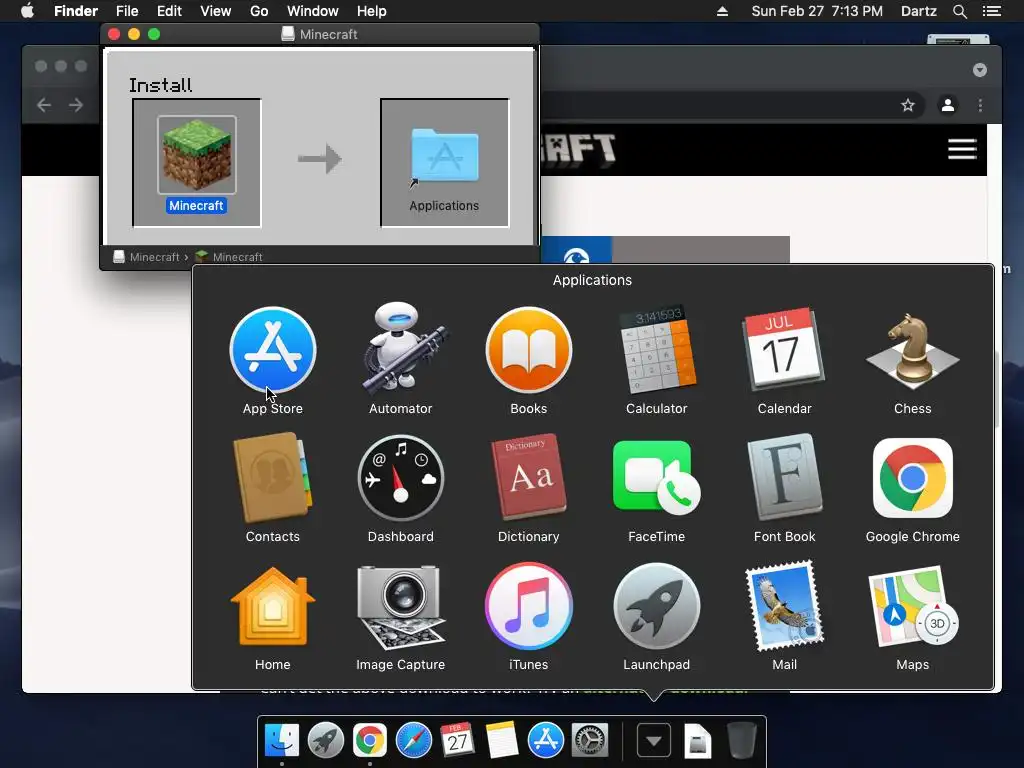1024x768 pixels.
Task: Open Home app in the Applications stack
Action: click(273, 607)
